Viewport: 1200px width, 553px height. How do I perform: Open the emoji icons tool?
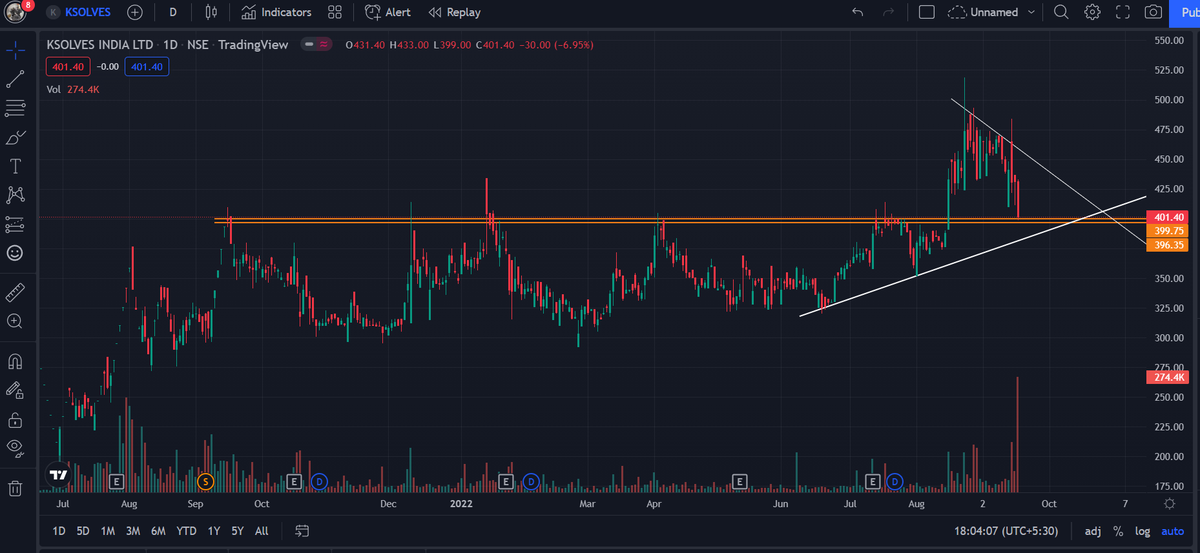pyautogui.click(x=15, y=253)
